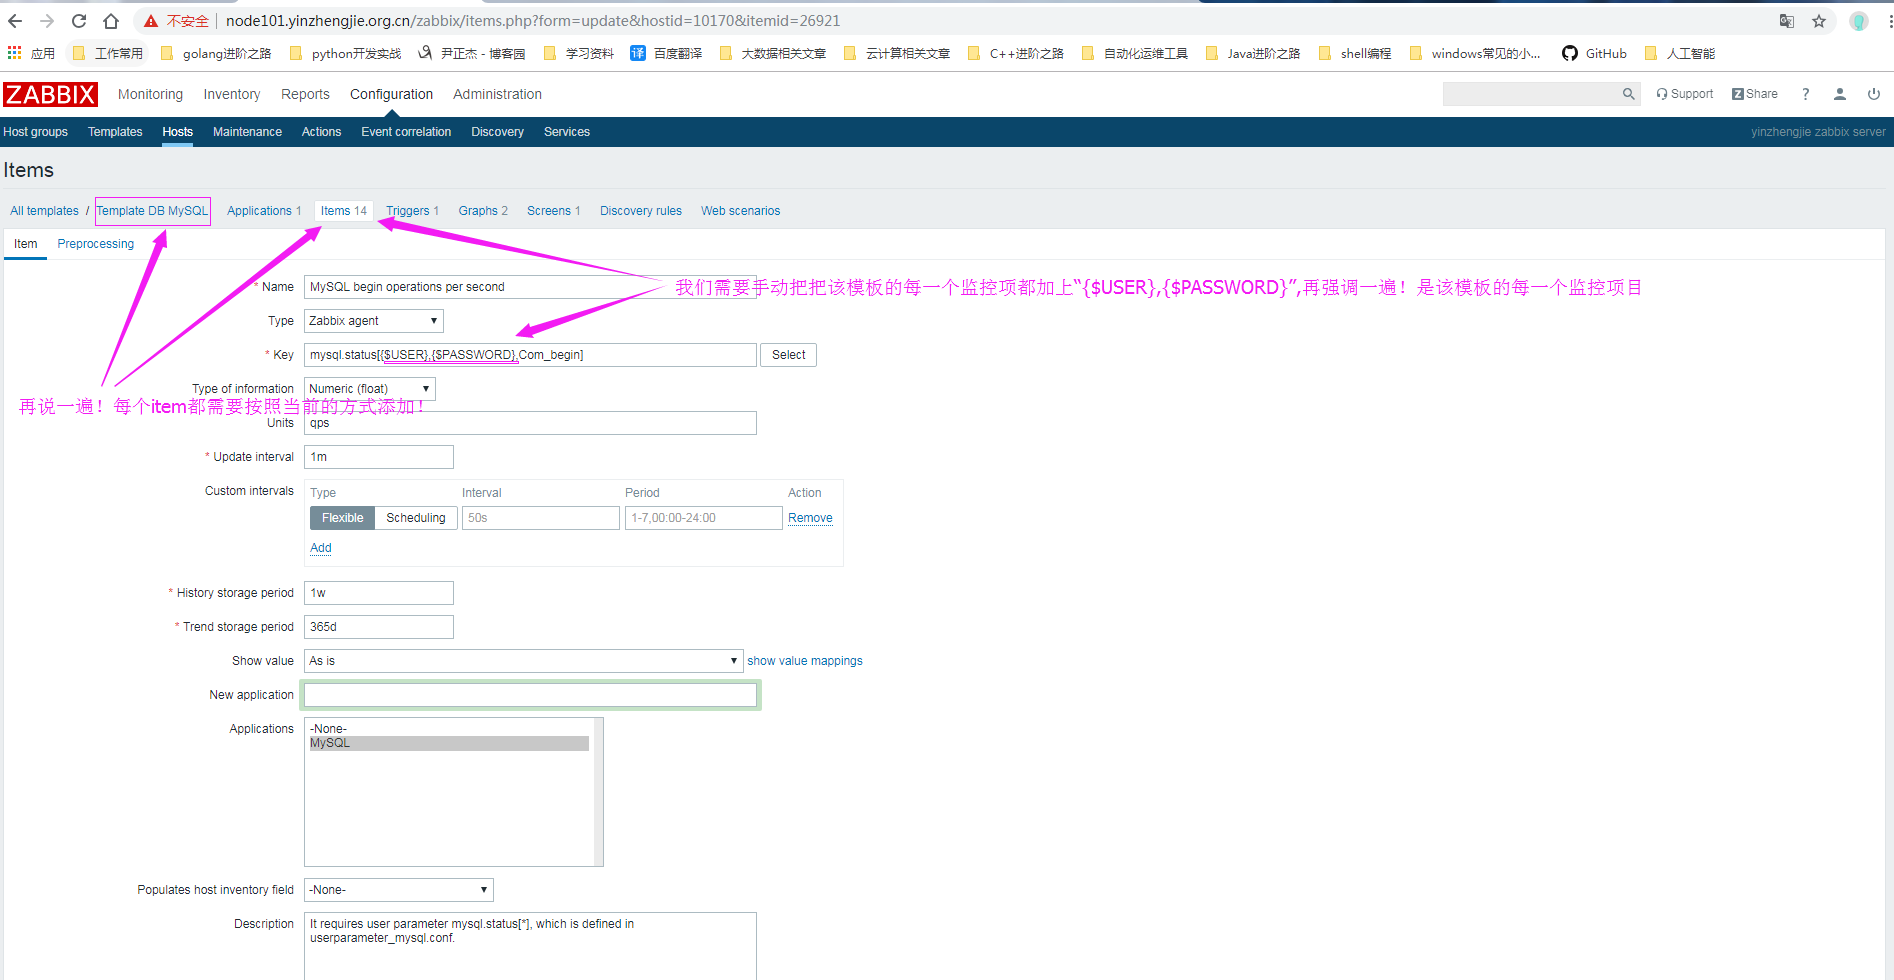Go to Host groups submenu
The height and width of the screenshot is (980, 1894).
pos(35,132)
